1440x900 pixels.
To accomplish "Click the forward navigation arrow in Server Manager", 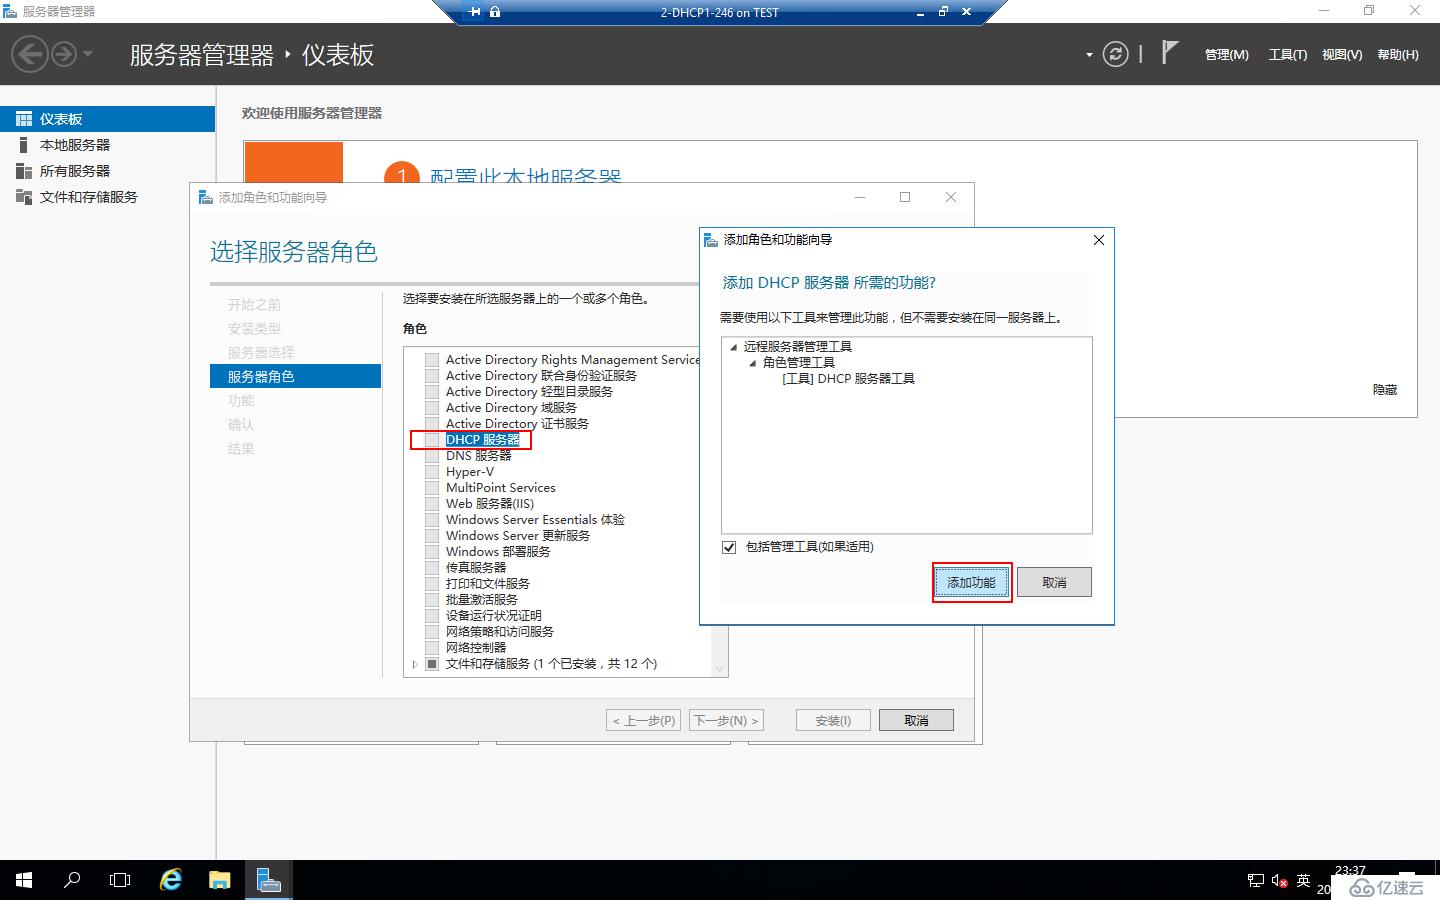I will tap(64, 54).
